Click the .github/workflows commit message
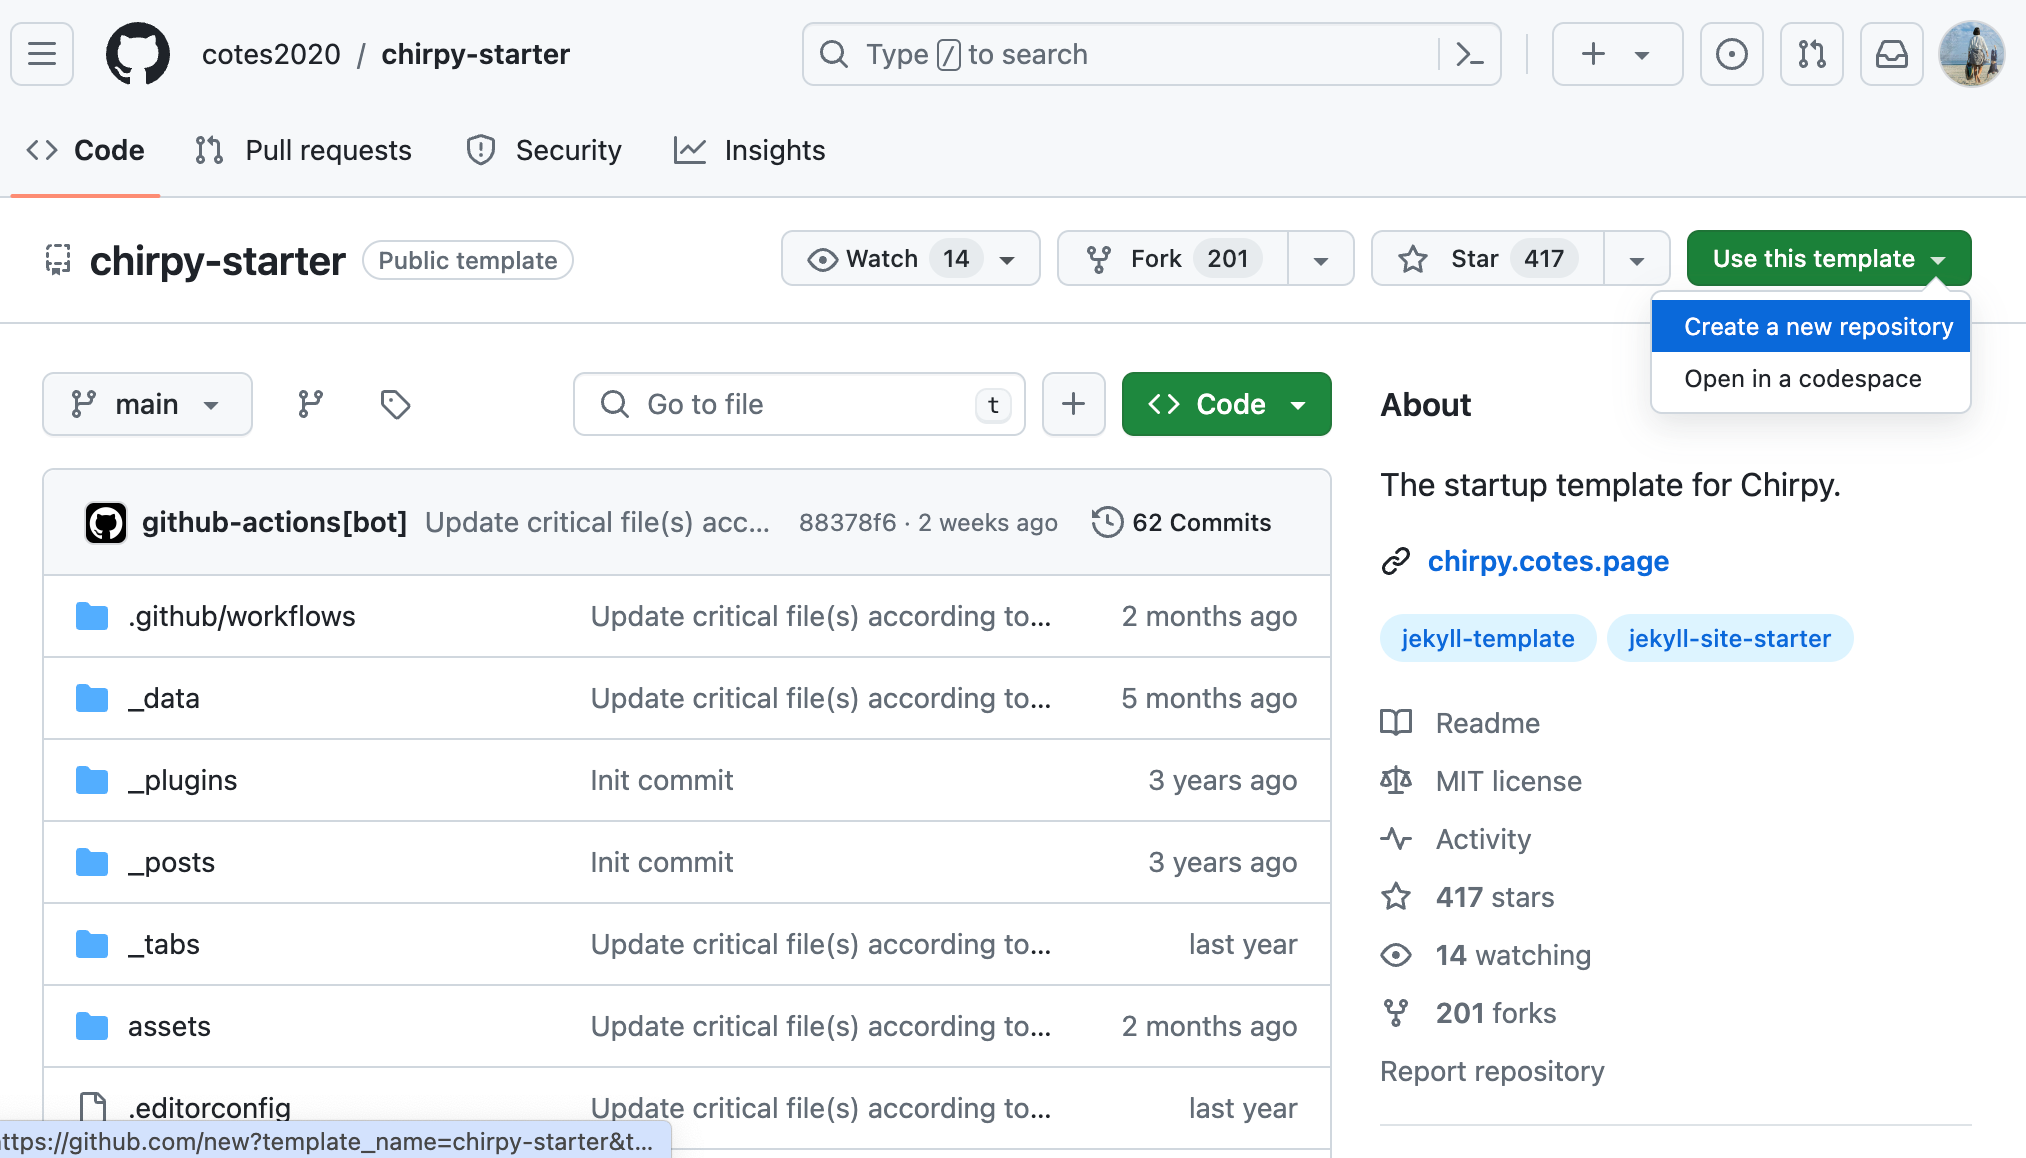The width and height of the screenshot is (2026, 1158). pos(820,616)
